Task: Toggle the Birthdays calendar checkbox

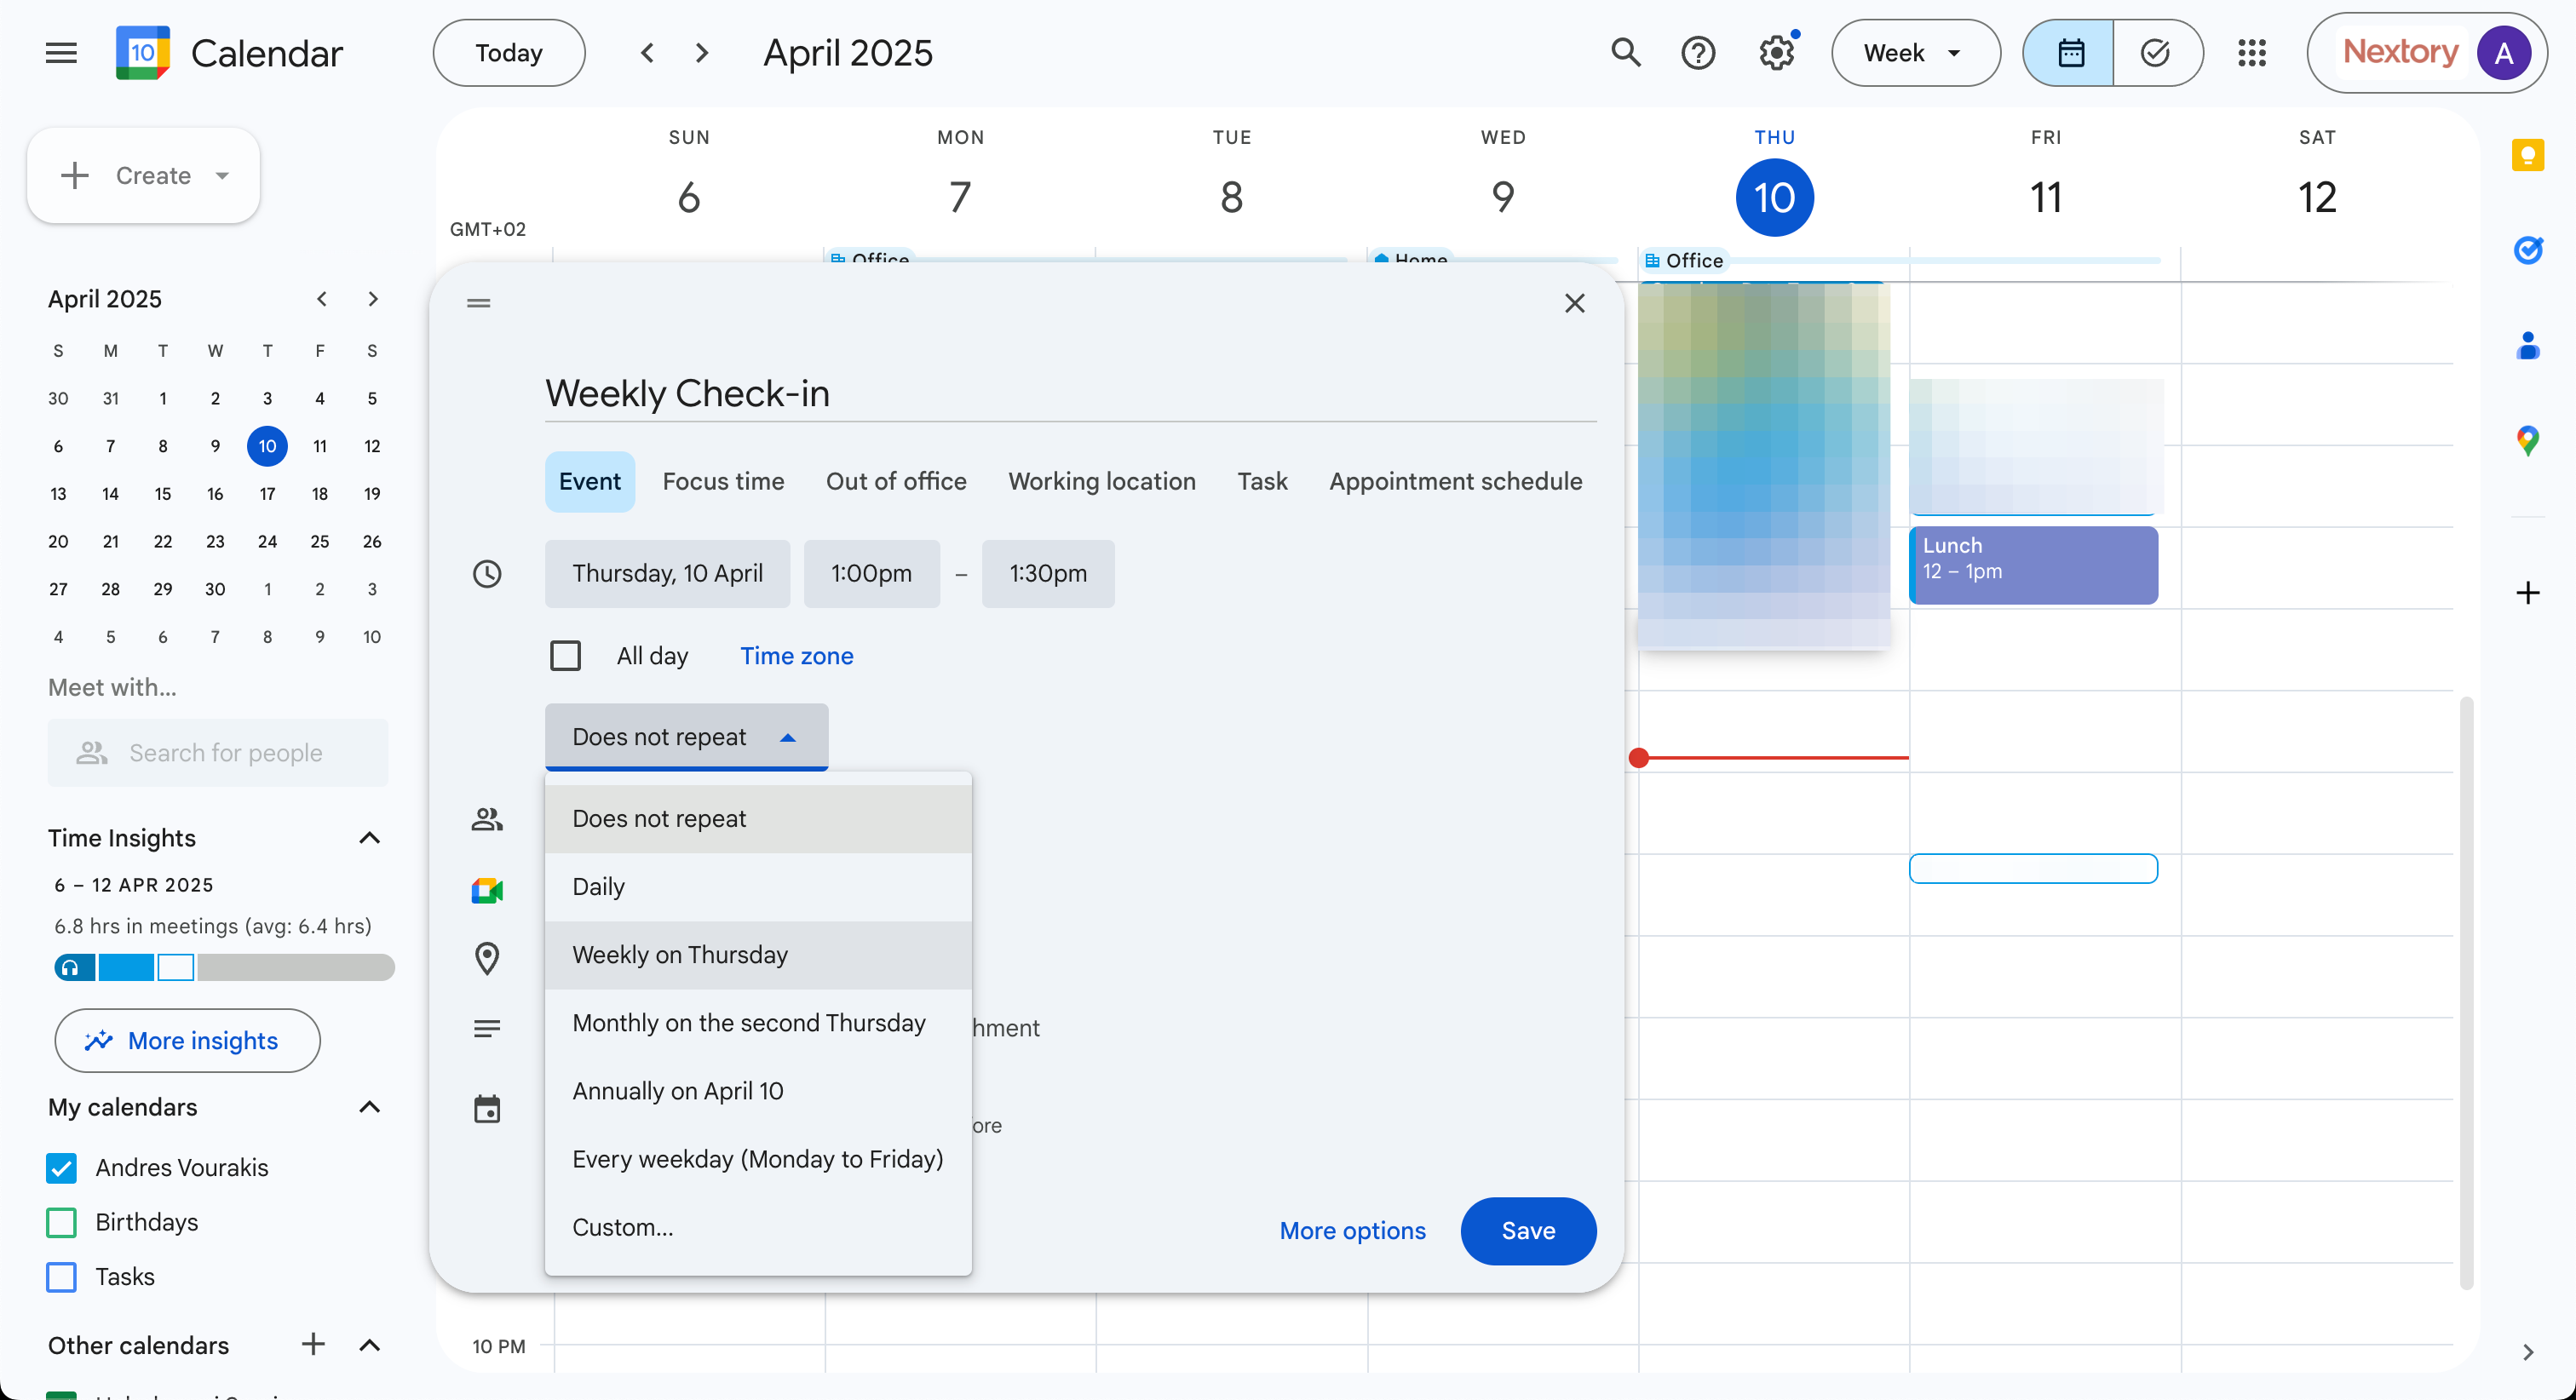Action: pos(62,1222)
